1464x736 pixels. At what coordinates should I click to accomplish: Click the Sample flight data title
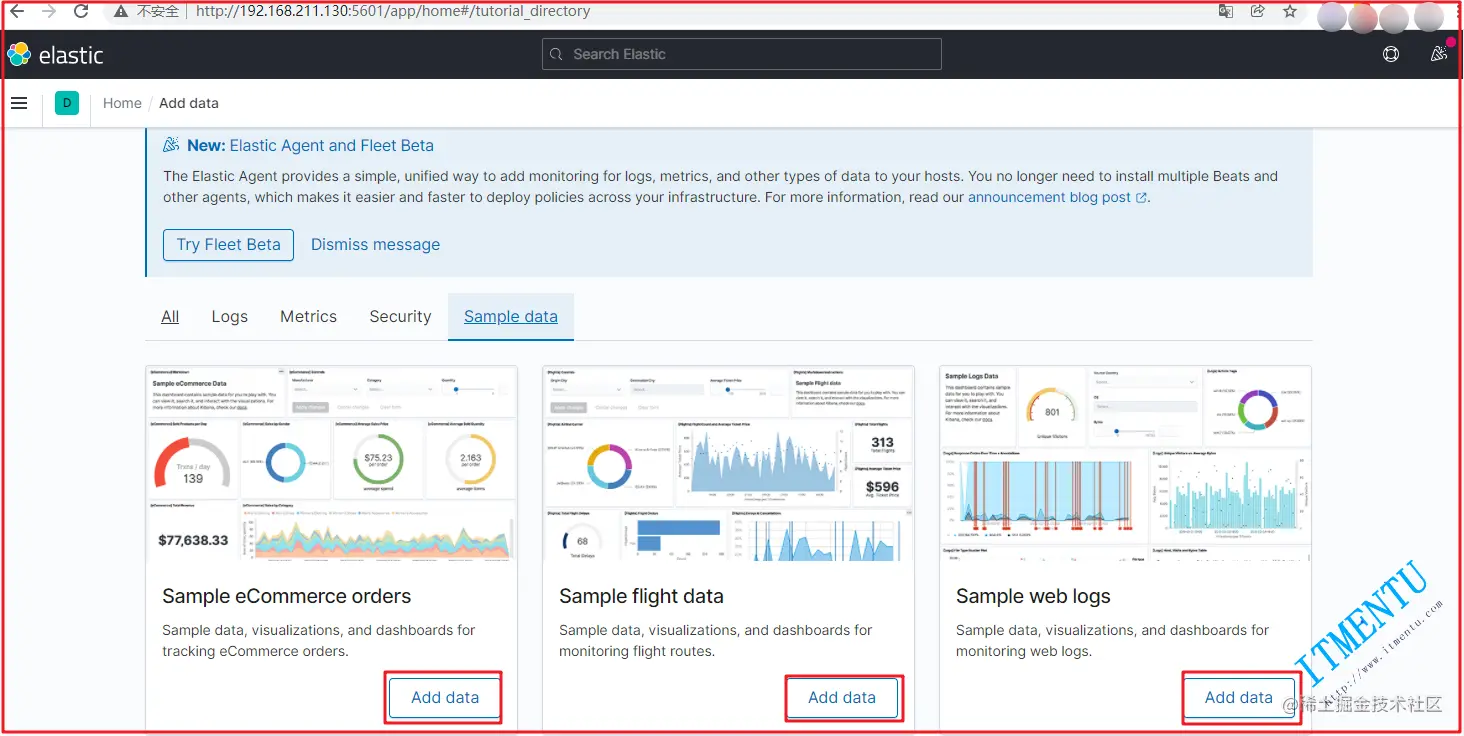[x=641, y=596]
